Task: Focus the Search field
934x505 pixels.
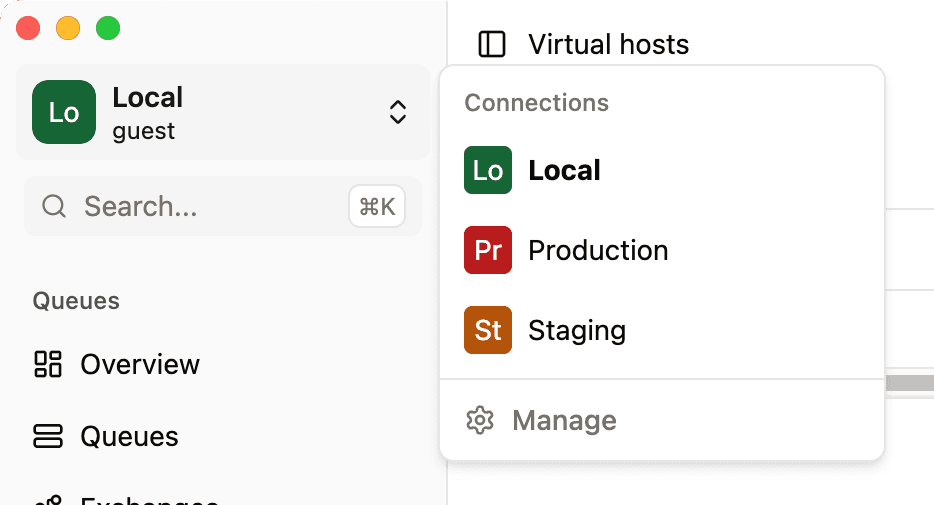Action: pyautogui.click(x=223, y=206)
